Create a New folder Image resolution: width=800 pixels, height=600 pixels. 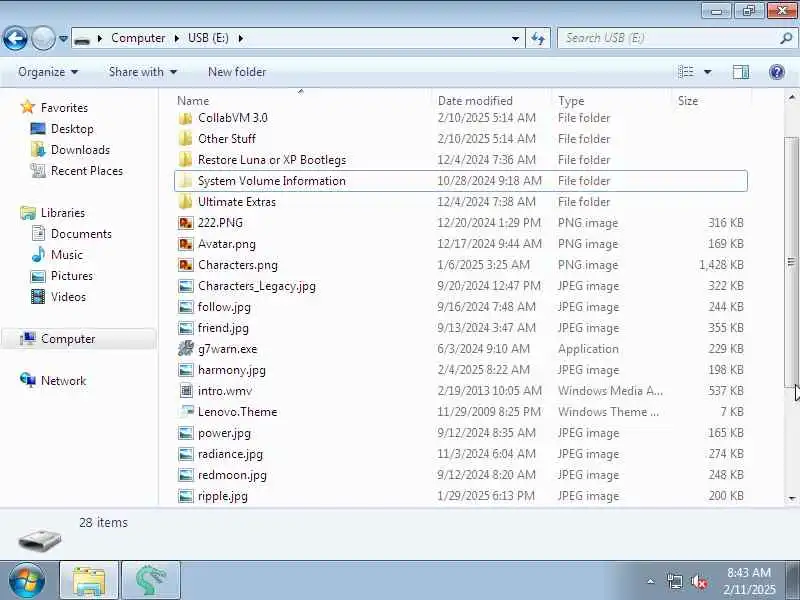(x=237, y=72)
